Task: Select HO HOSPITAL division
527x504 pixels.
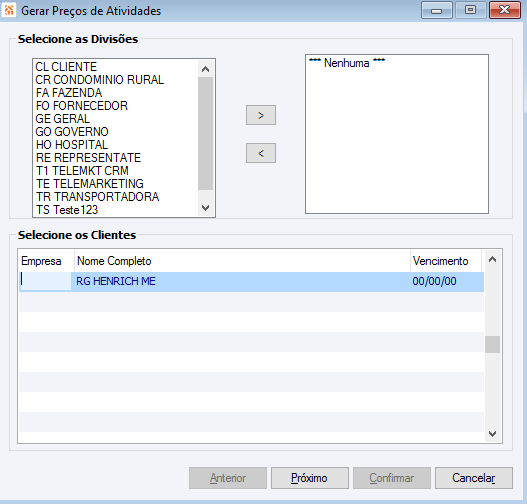Action: click(x=72, y=145)
